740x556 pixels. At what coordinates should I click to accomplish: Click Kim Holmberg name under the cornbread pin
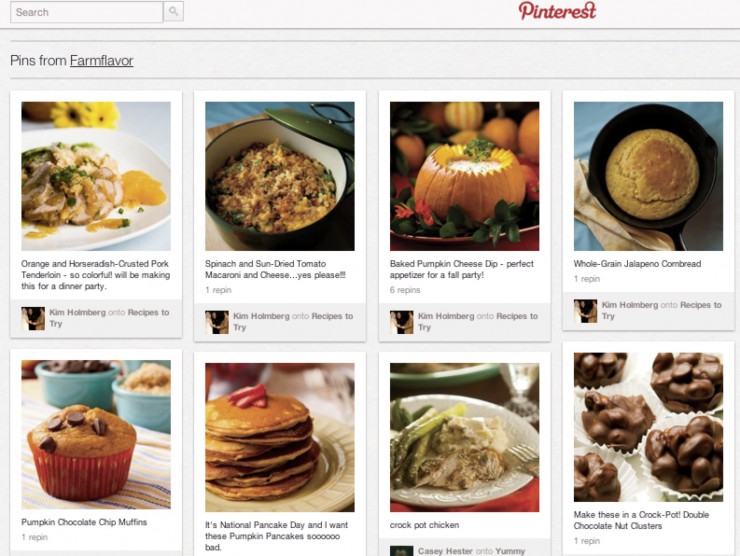[630, 305]
